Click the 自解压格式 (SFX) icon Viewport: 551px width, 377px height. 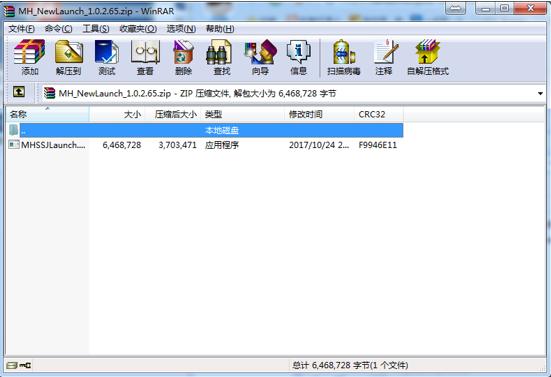pyautogui.click(x=428, y=57)
